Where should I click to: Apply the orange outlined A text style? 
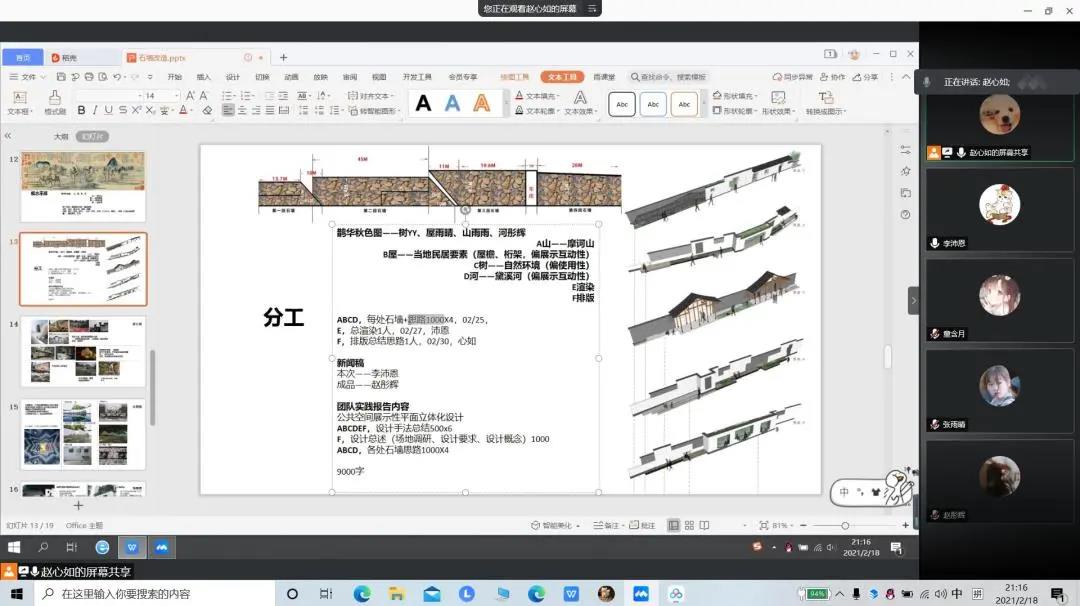tap(482, 103)
